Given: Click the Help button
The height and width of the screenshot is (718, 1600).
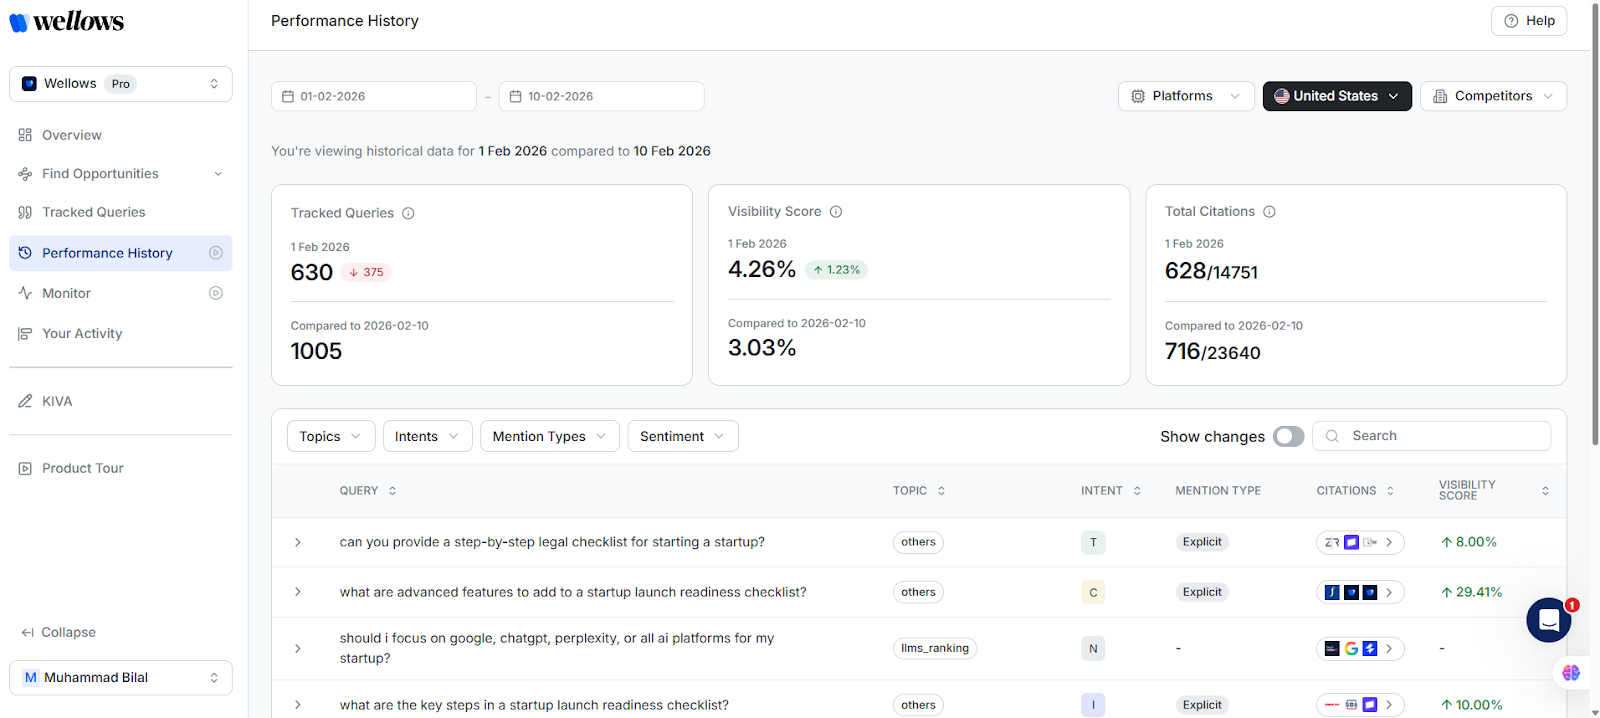Looking at the screenshot, I should (x=1528, y=21).
